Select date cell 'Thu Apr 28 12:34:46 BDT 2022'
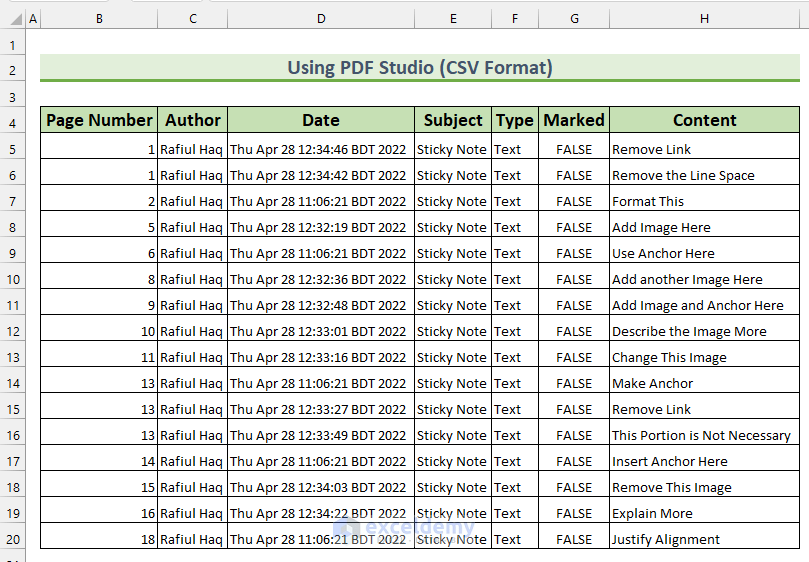Viewport: 809px width, 562px height. [x=318, y=149]
